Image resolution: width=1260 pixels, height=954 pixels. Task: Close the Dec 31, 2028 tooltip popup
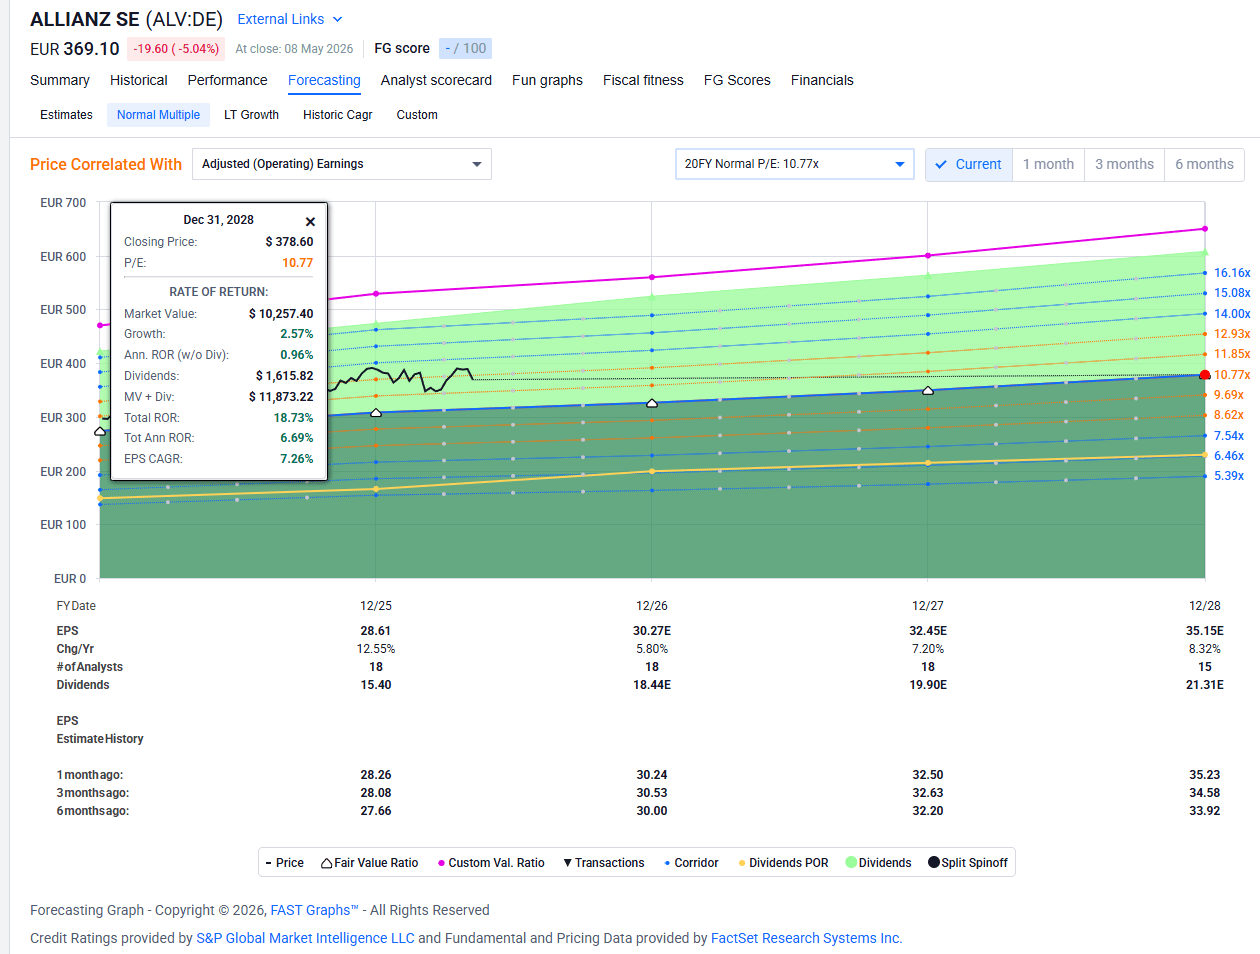click(310, 222)
